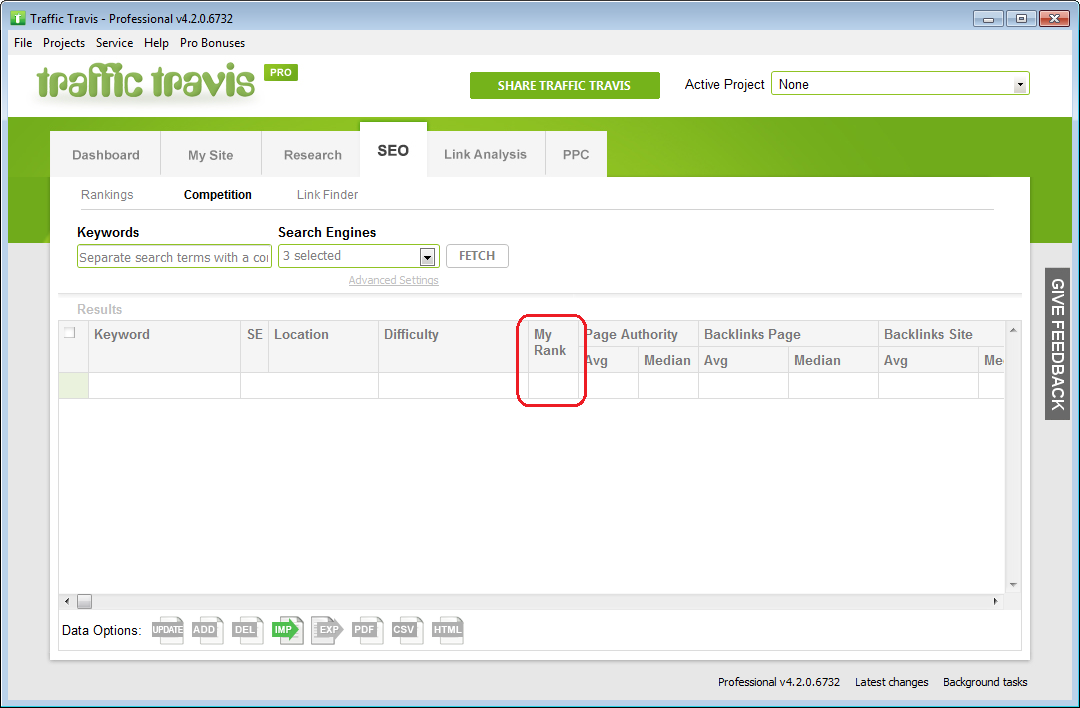The width and height of the screenshot is (1080, 708).
Task: Open the Latest changes link
Action: tap(891, 682)
